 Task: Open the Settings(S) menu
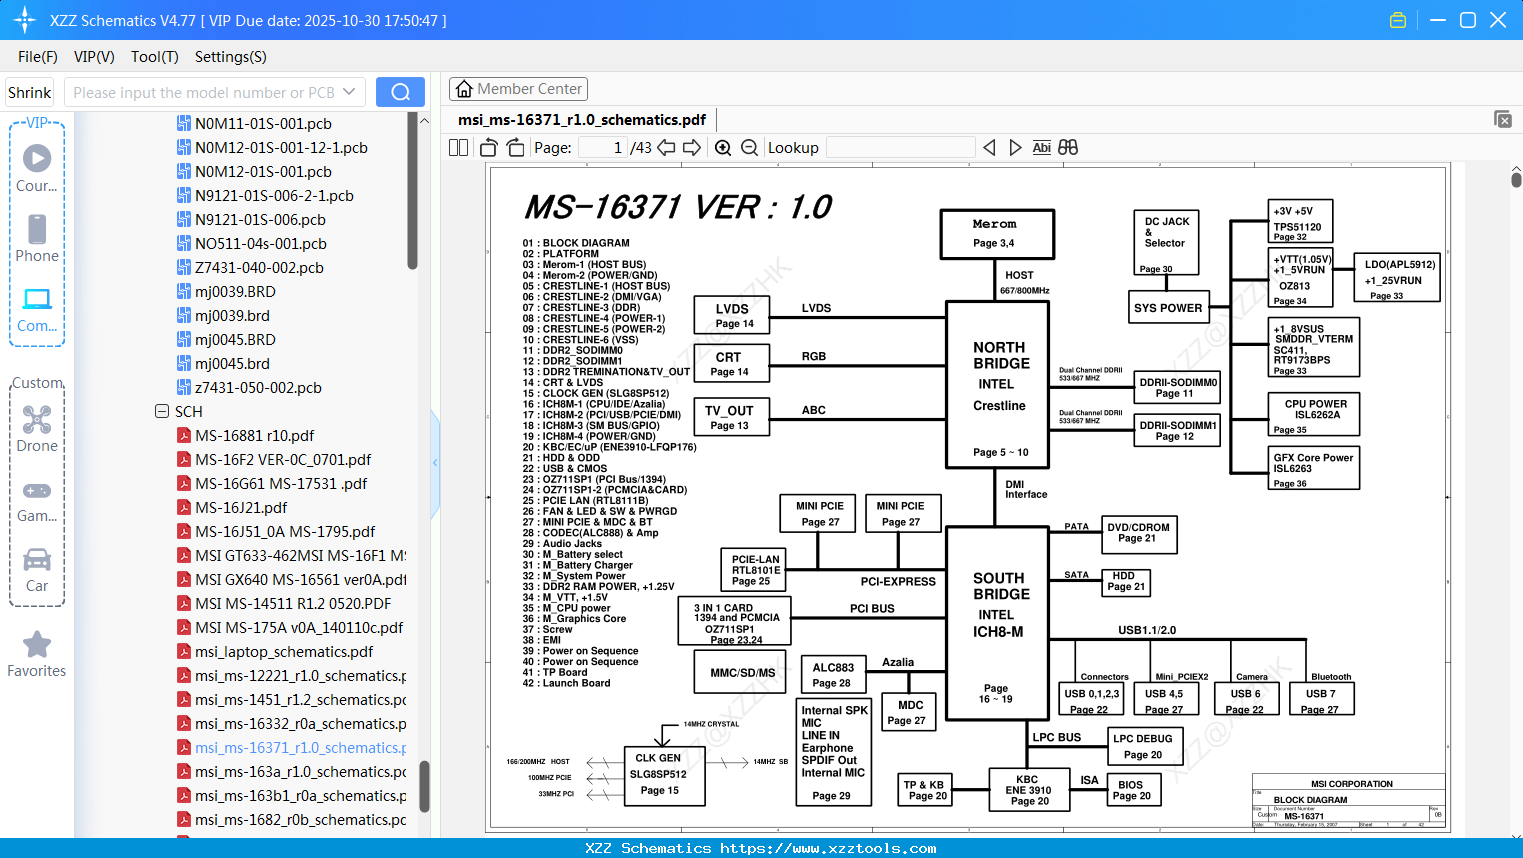point(231,57)
